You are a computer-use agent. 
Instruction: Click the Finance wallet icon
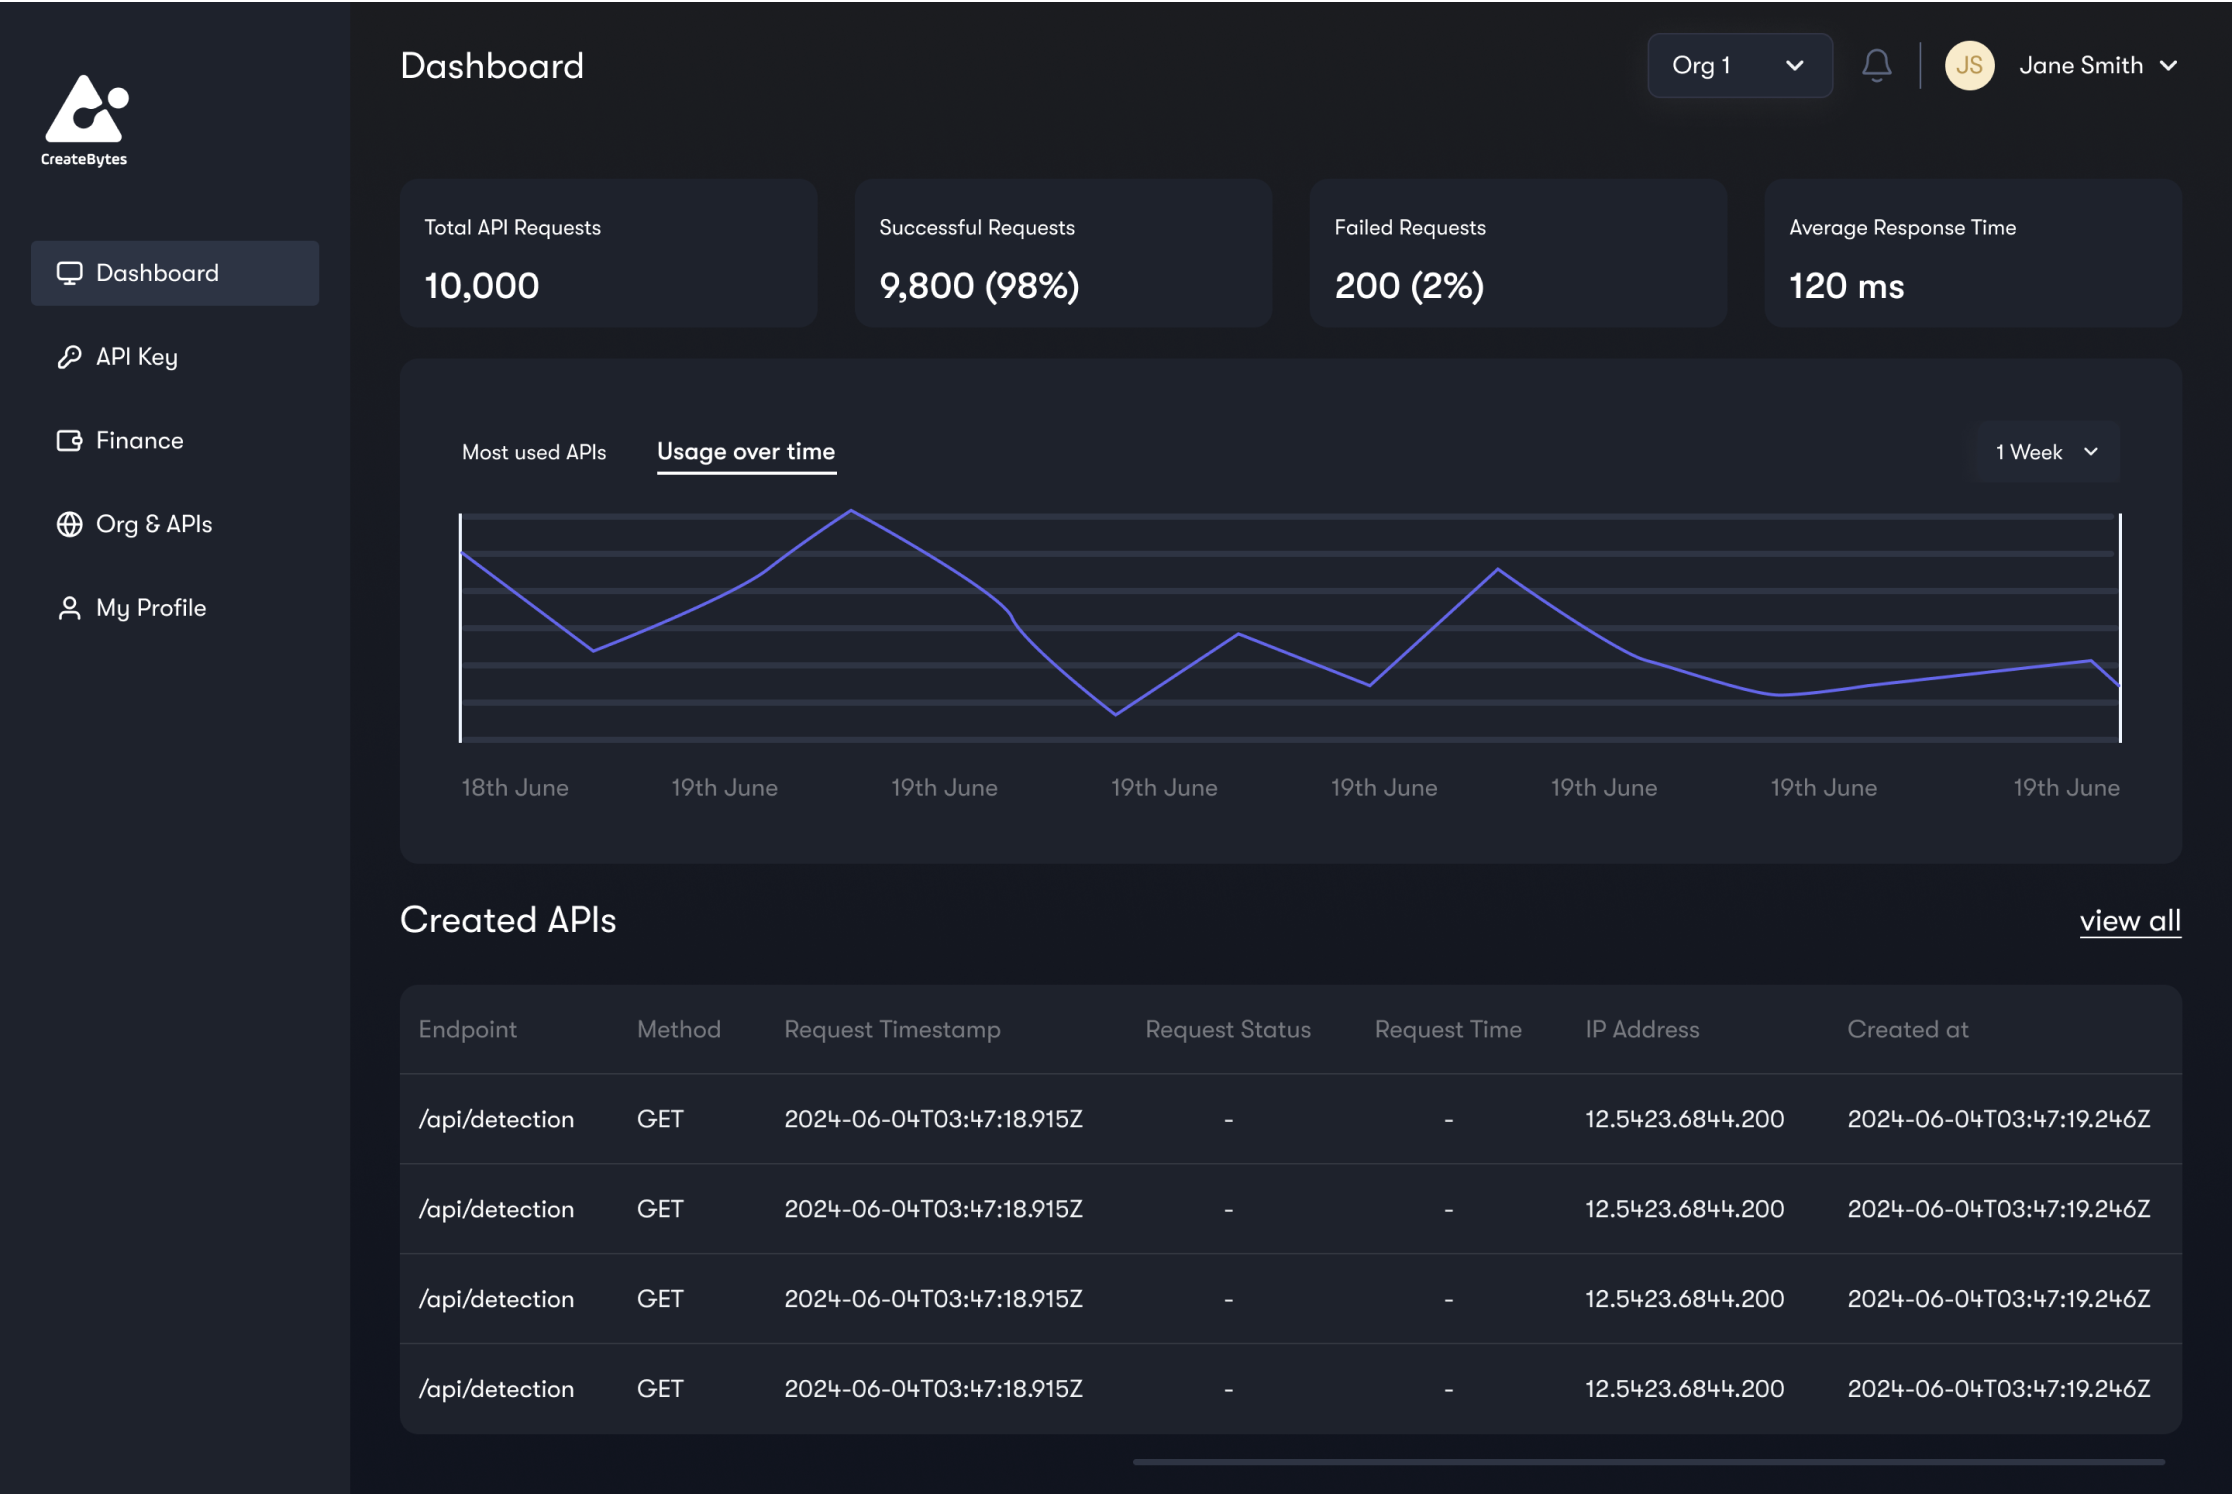69,441
